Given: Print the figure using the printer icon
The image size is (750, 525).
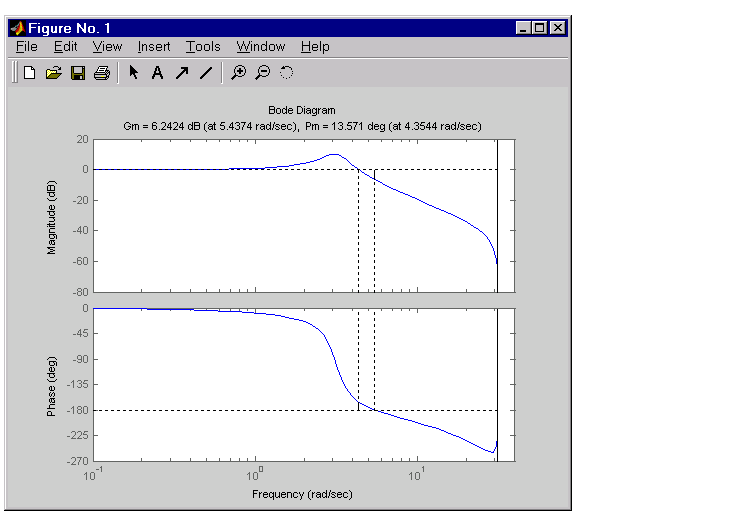Looking at the screenshot, I should point(101,73).
